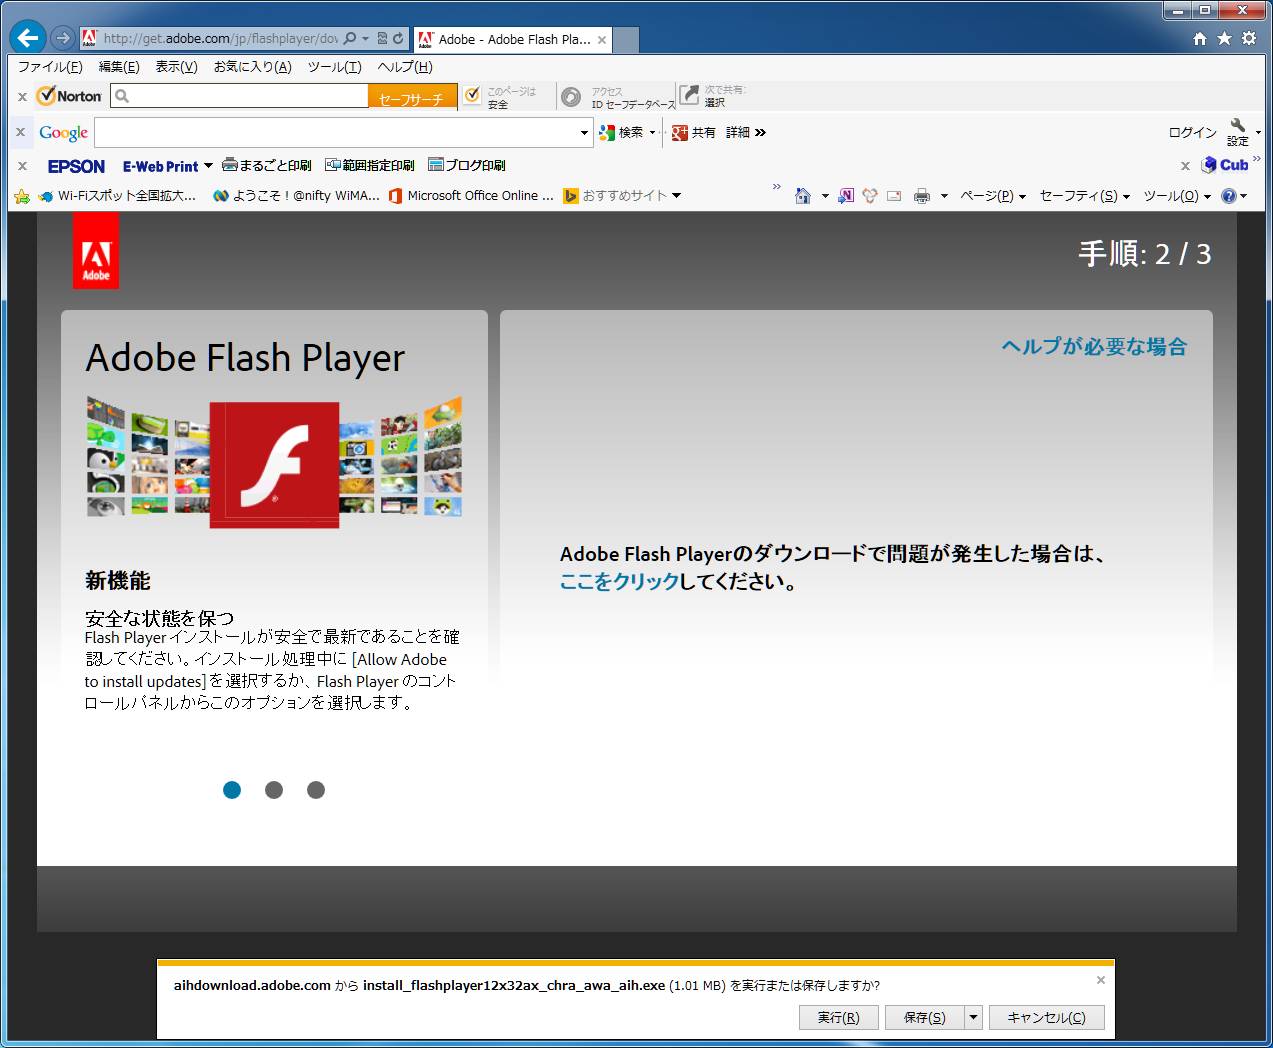Click the ブログ印刷 button
The height and width of the screenshot is (1048, 1273).
click(466, 166)
